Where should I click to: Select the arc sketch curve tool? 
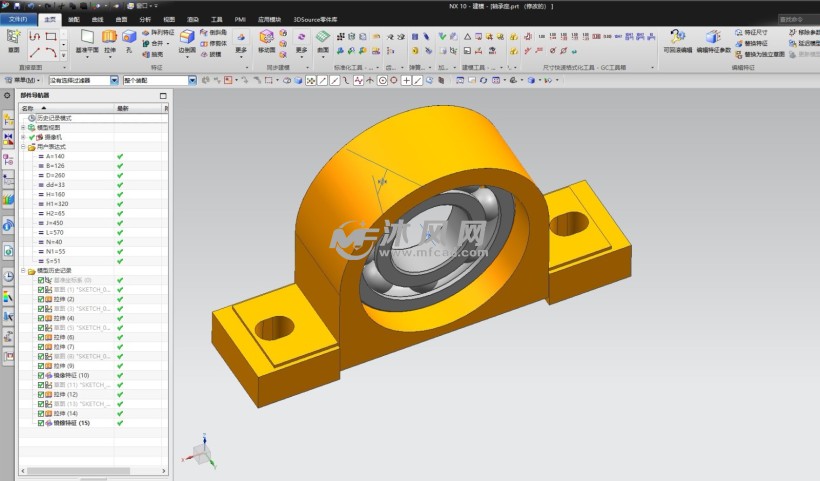tap(51, 52)
